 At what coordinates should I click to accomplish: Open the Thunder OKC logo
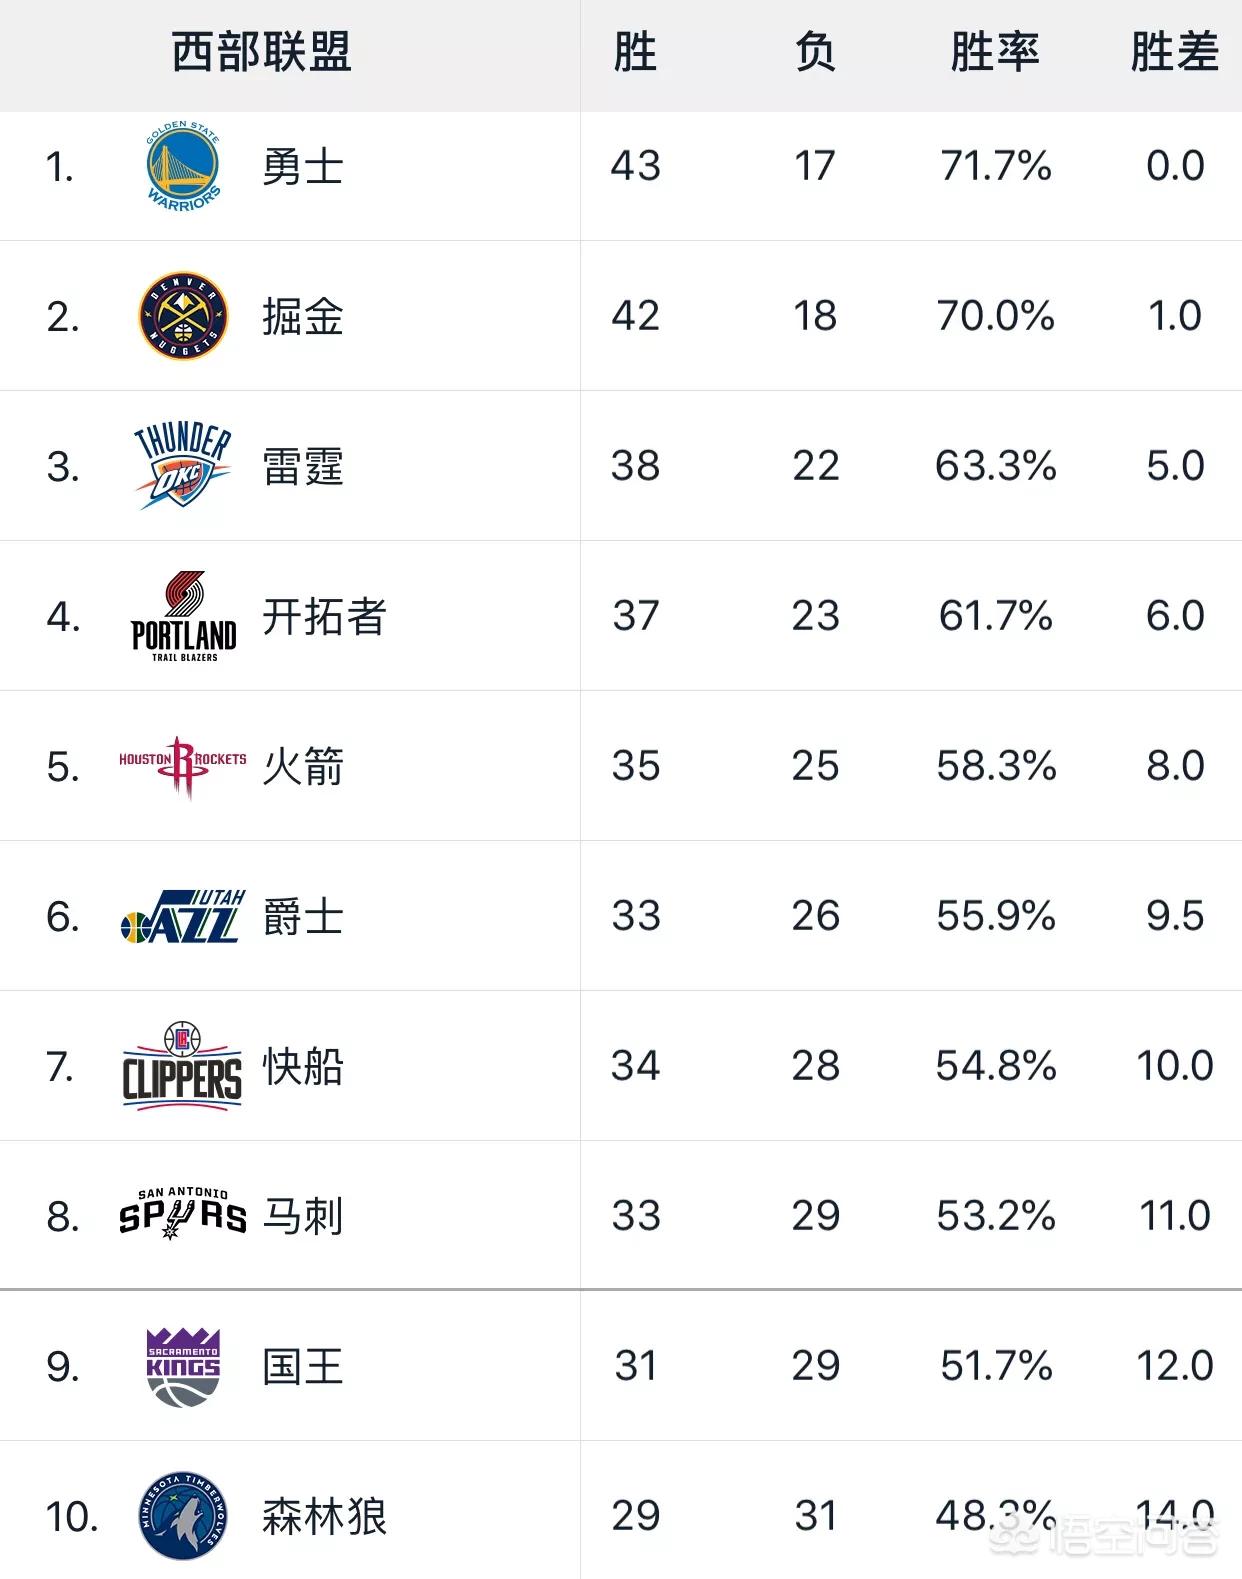(183, 466)
